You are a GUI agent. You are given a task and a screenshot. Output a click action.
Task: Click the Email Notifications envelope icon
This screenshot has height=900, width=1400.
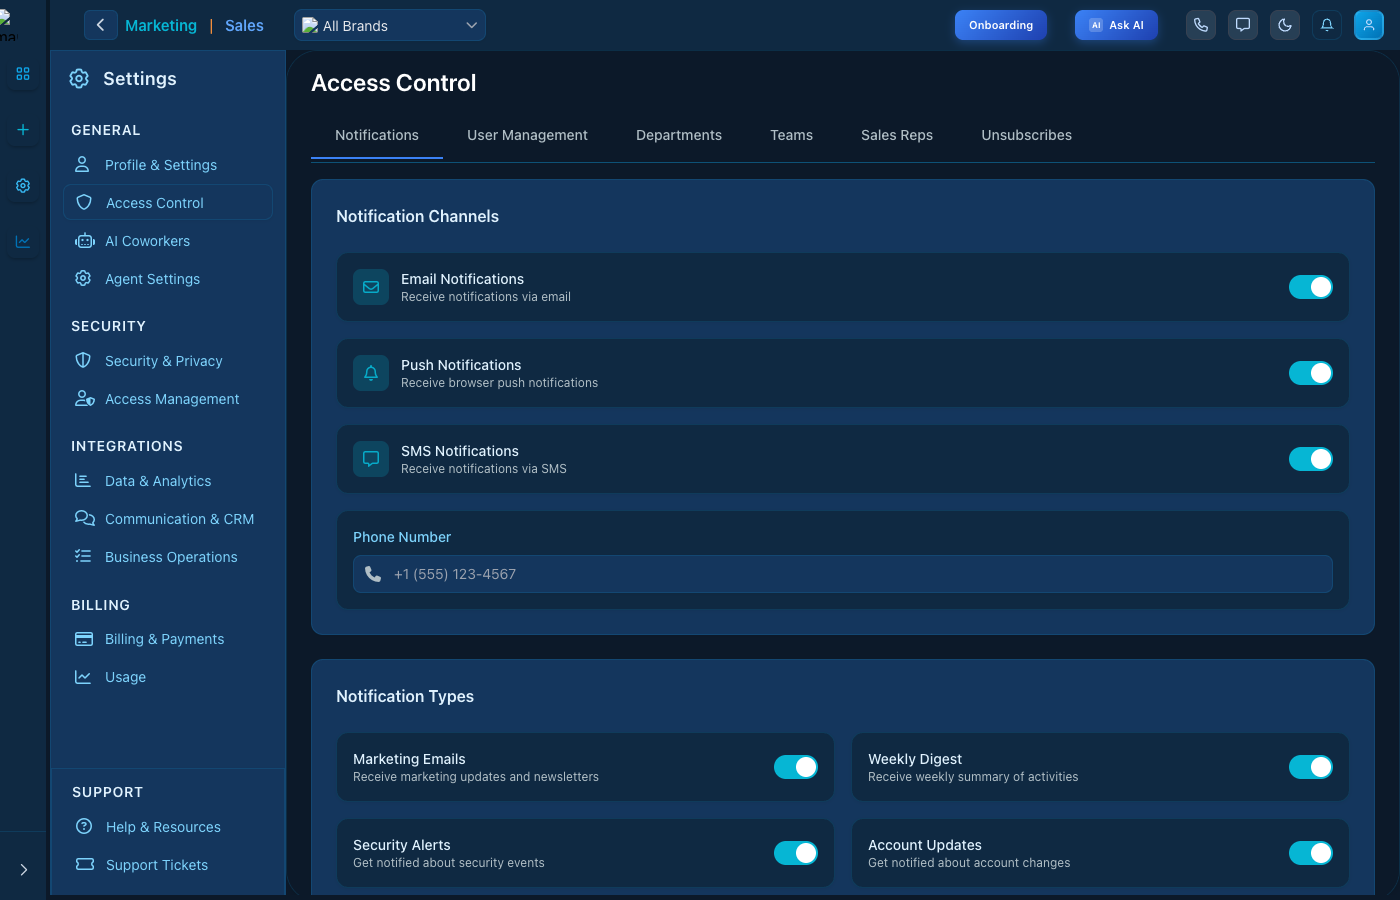tap(371, 287)
